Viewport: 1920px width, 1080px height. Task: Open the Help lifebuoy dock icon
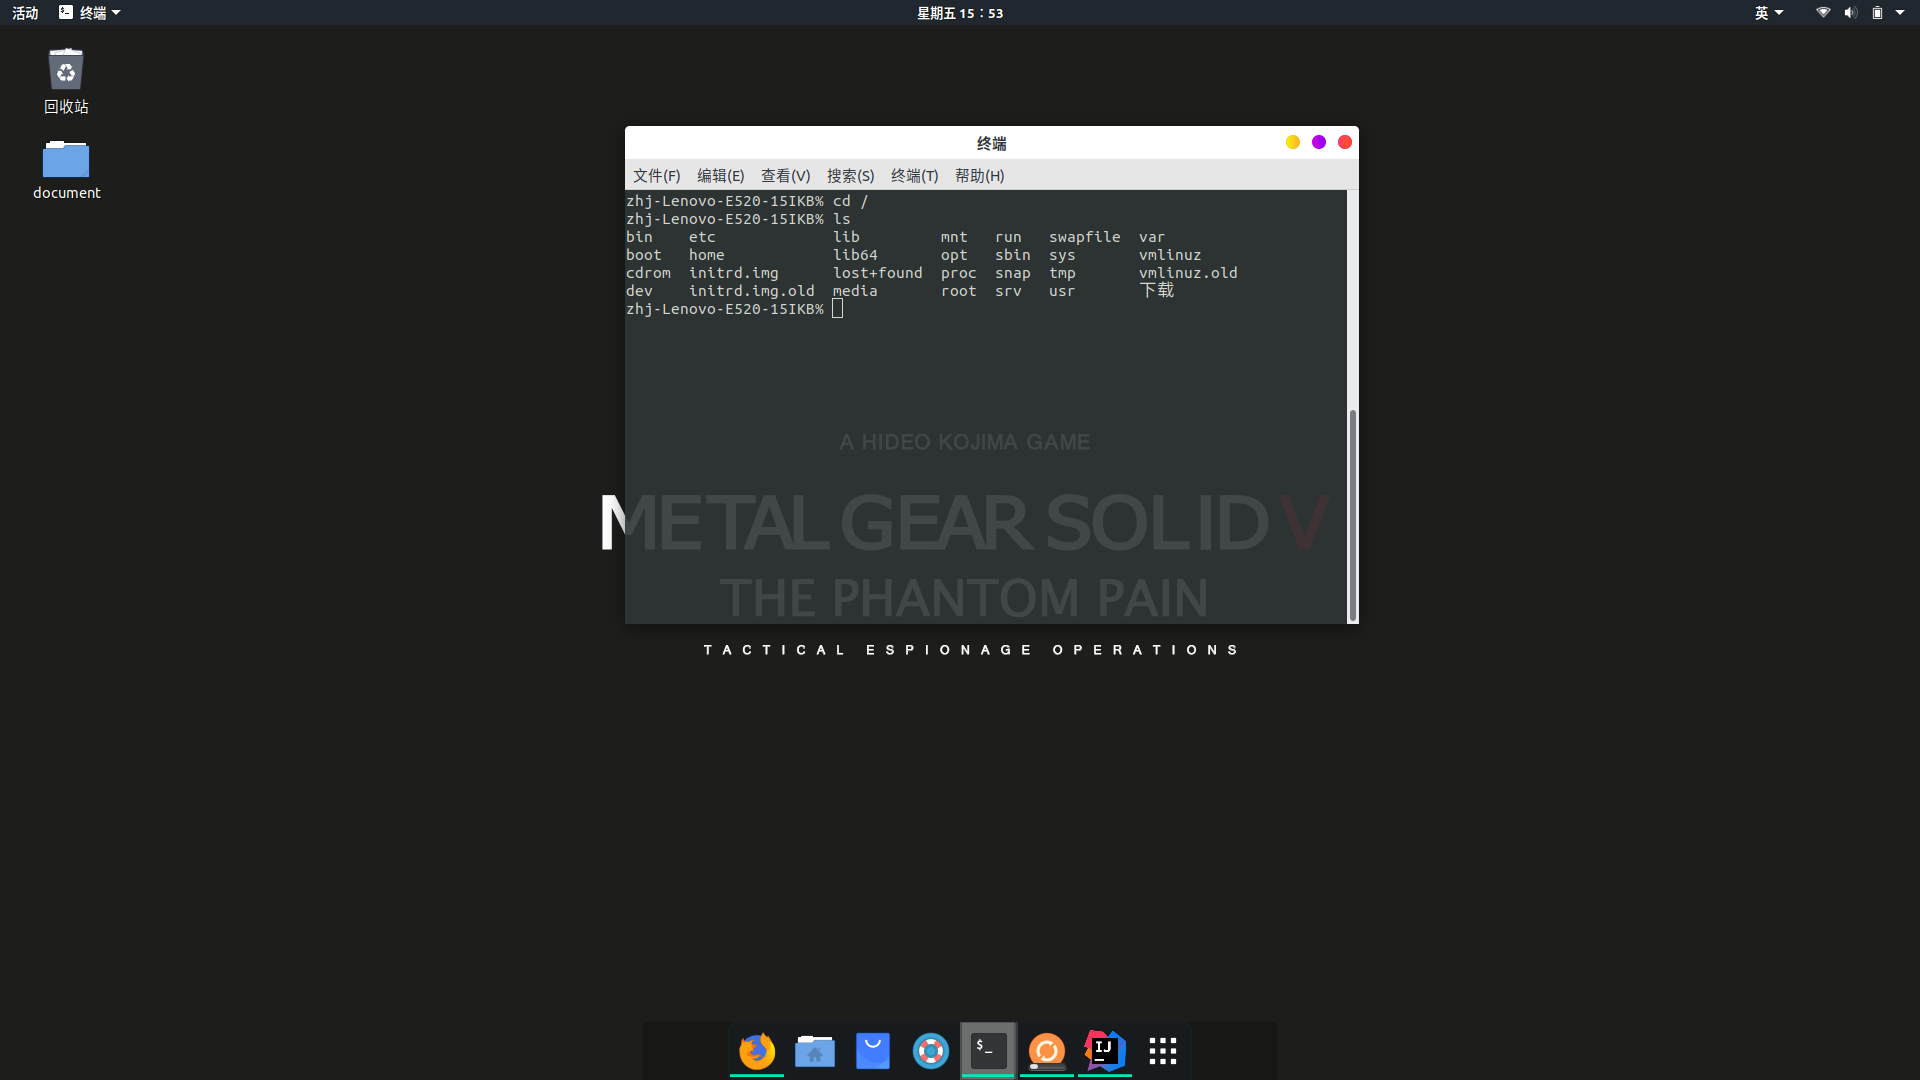(931, 1051)
